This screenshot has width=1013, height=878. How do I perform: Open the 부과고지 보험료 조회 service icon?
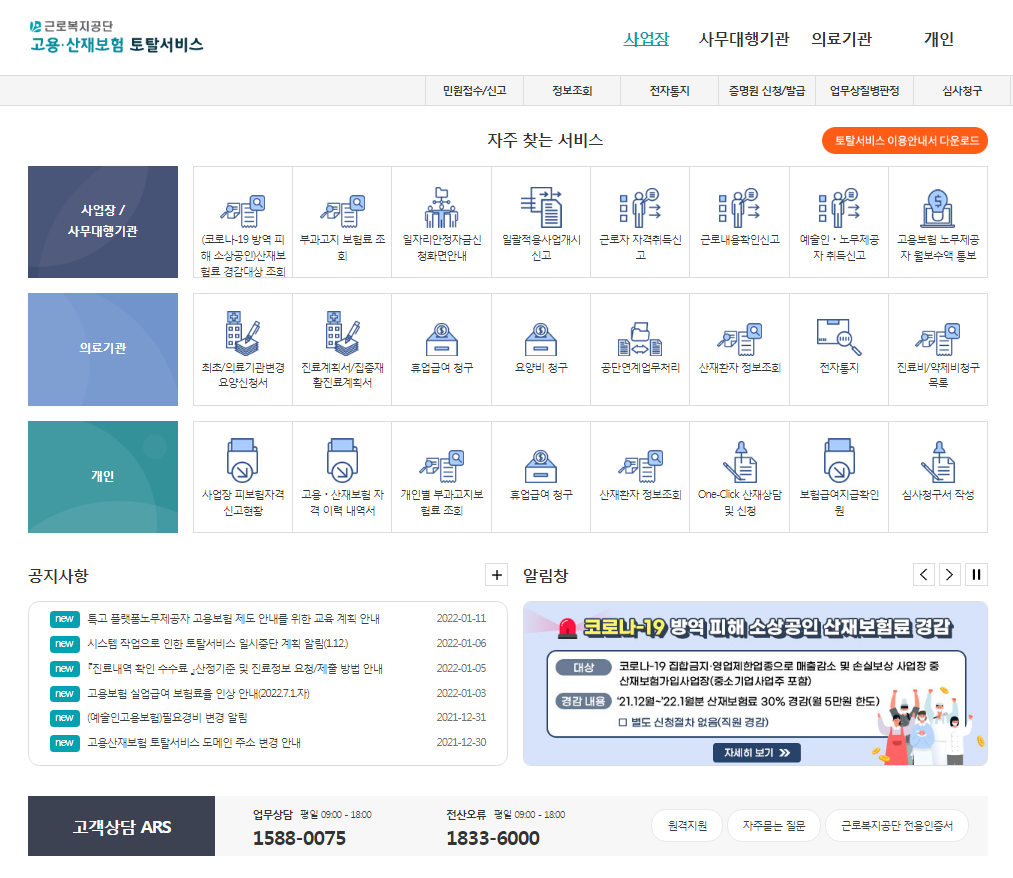(x=341, y=221)
